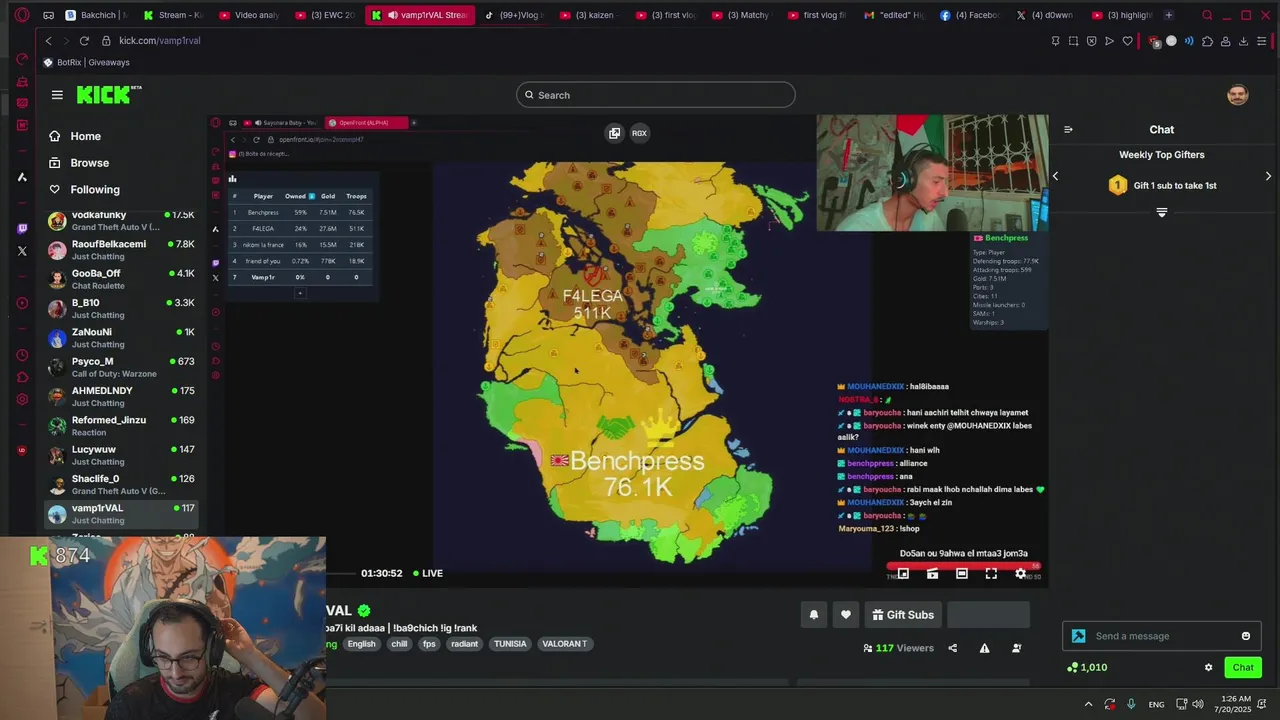Select the TUNISIA stream tag
Viewport: 1280px width, 720px height.
coord(510,644)
